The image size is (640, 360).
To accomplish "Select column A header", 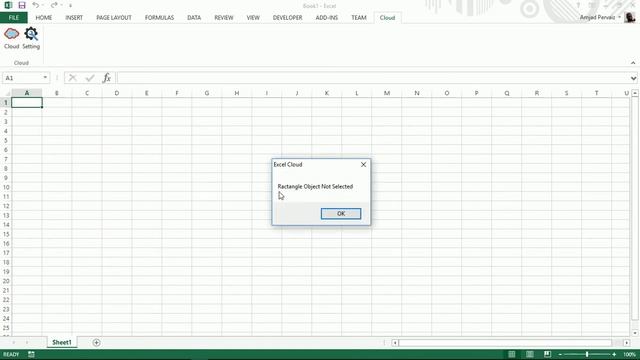I will pos(27,93).
